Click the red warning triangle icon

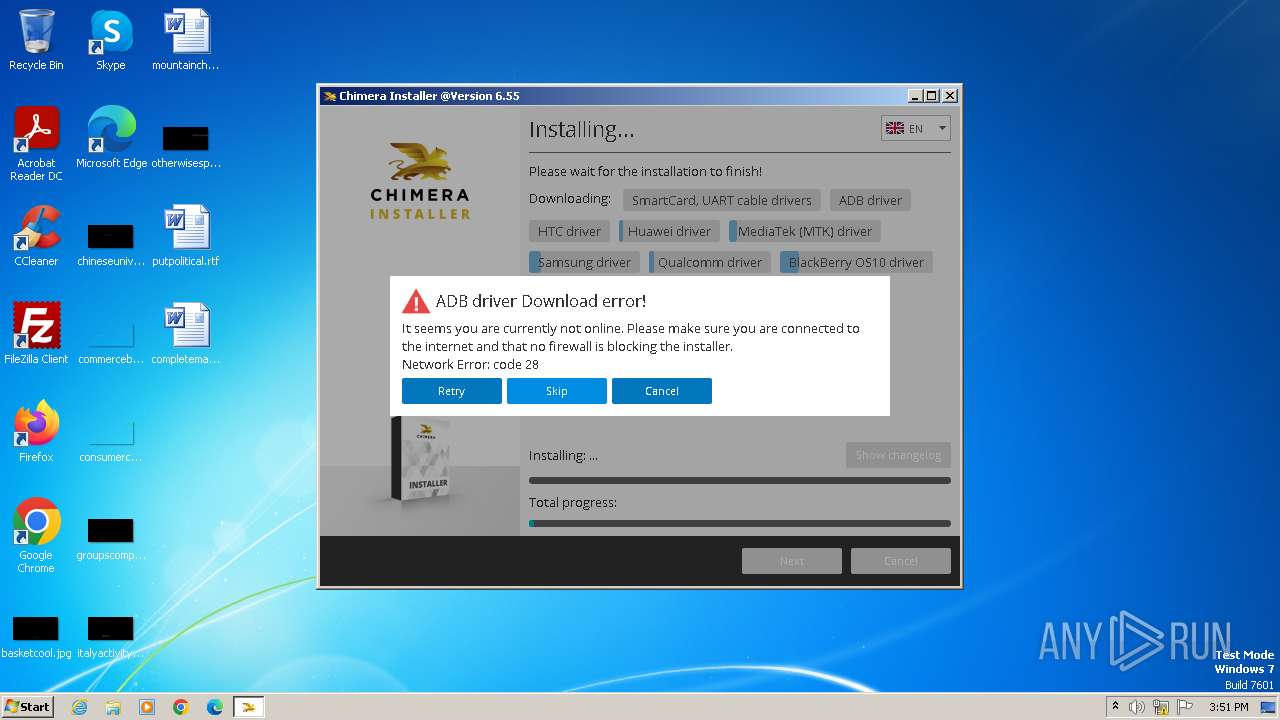[x=415, y=301]
